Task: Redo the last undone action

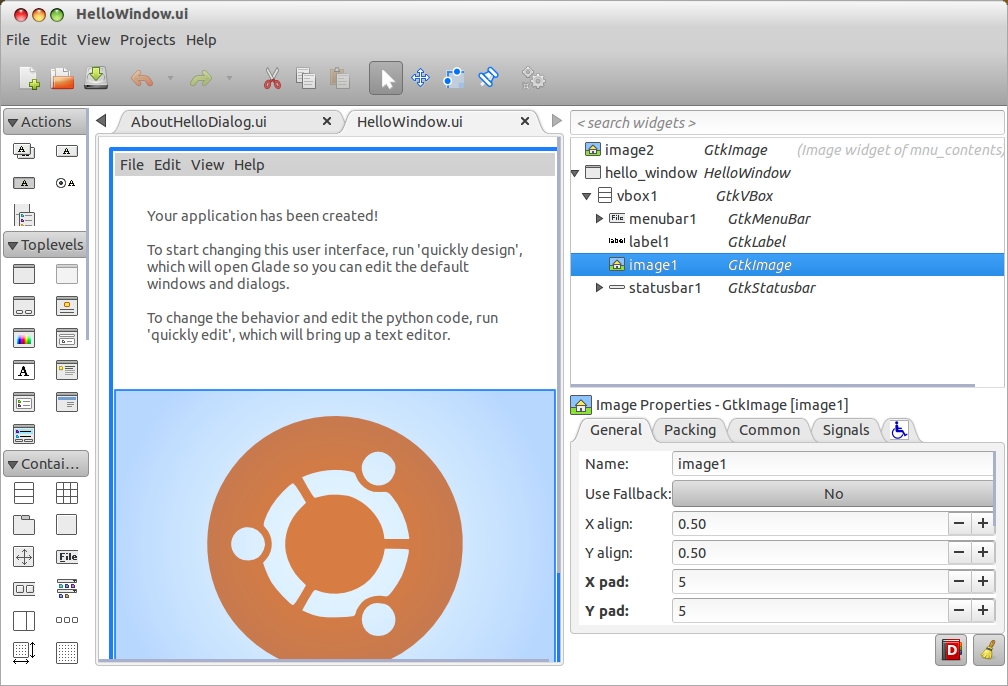Action: [x=201, y=78]
